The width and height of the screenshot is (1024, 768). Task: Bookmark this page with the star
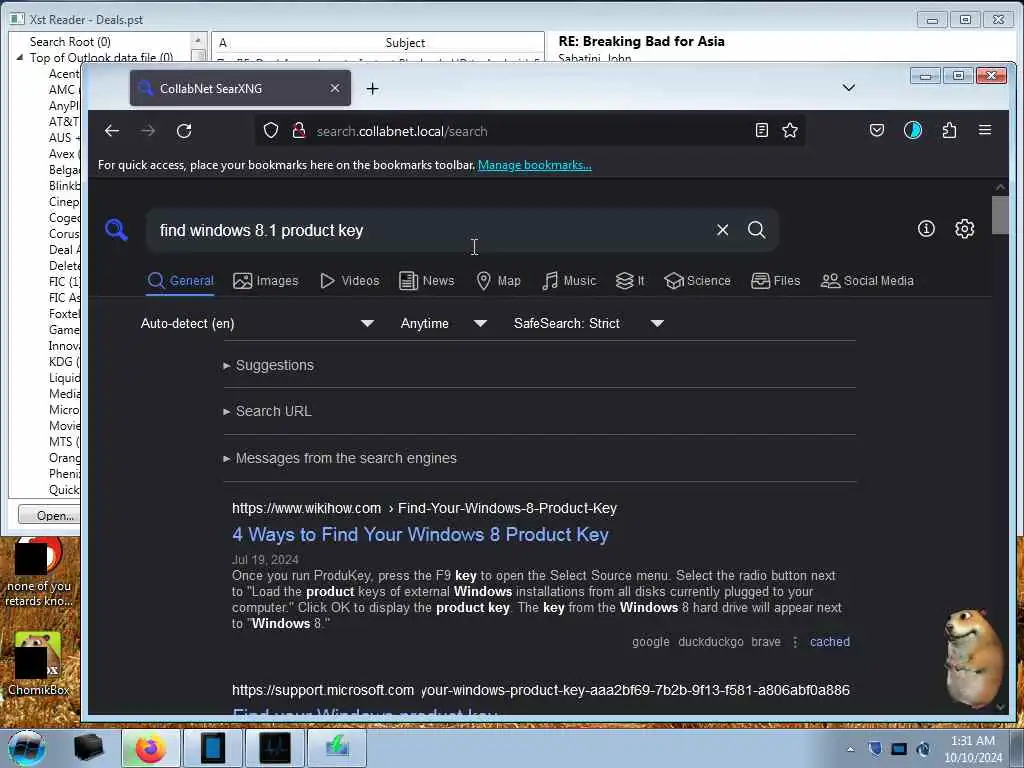click(x=790, y=131)
